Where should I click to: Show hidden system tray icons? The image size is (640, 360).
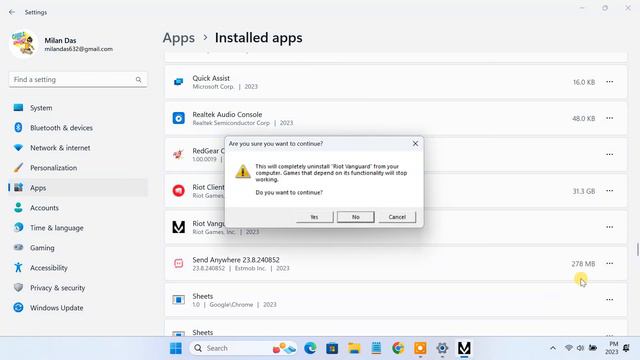[x=553, y=348]
